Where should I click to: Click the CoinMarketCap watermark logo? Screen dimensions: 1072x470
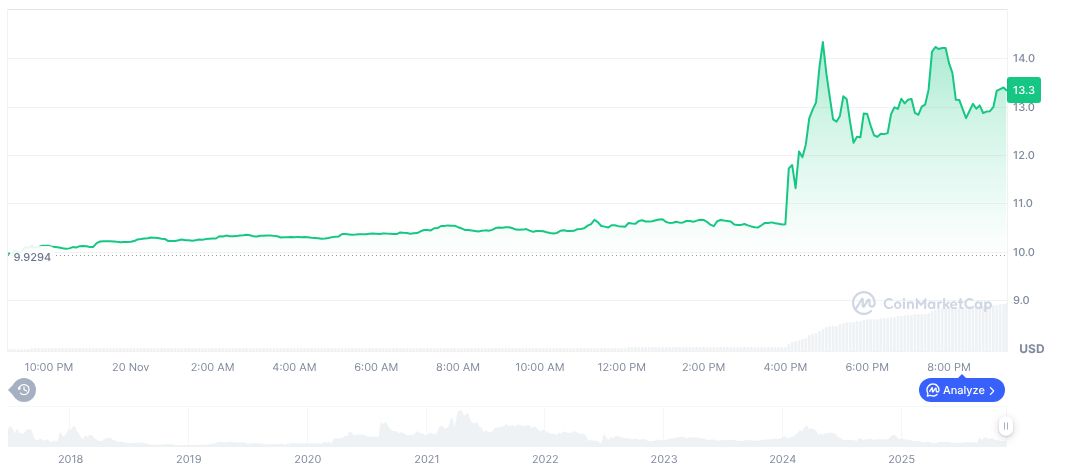pyautogui.click(x=865, y=303)
